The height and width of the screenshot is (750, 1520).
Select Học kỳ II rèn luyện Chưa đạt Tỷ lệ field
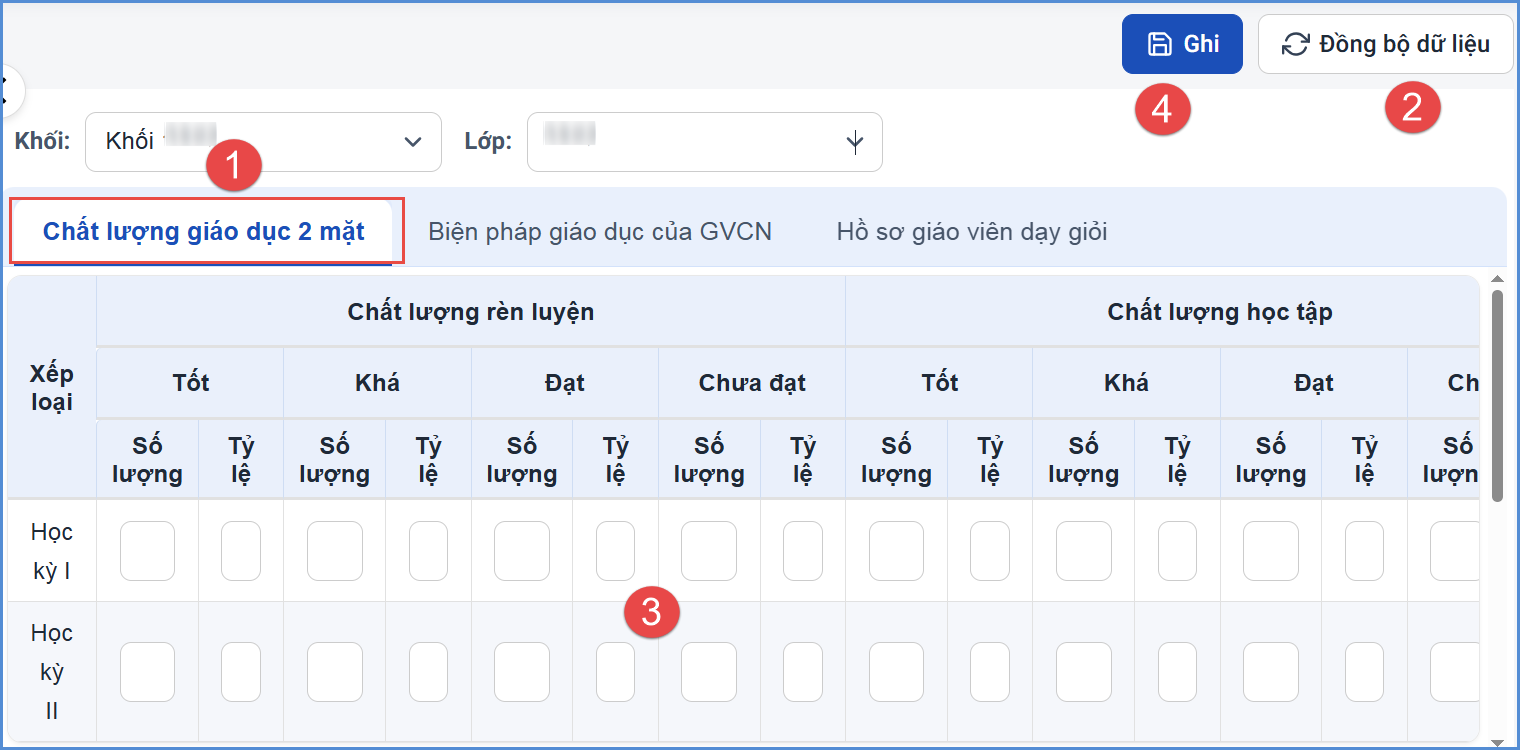803,672
